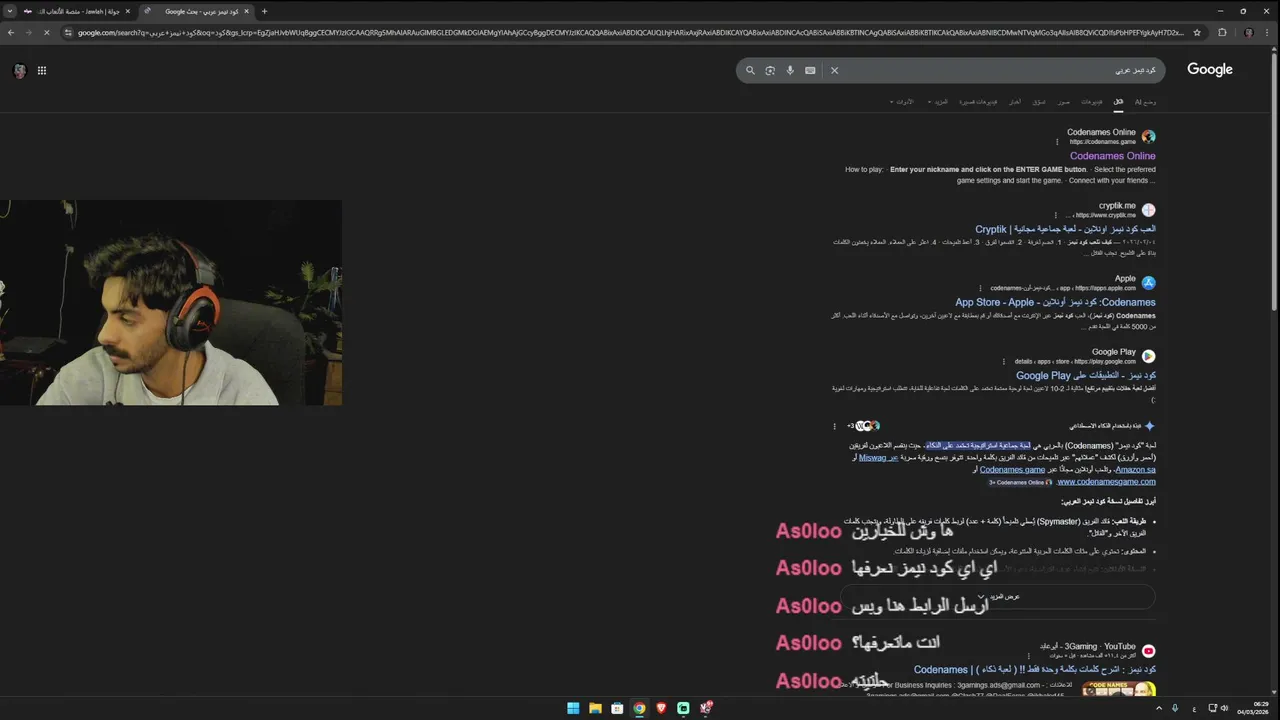Click the Google Play favicon

1148,356
